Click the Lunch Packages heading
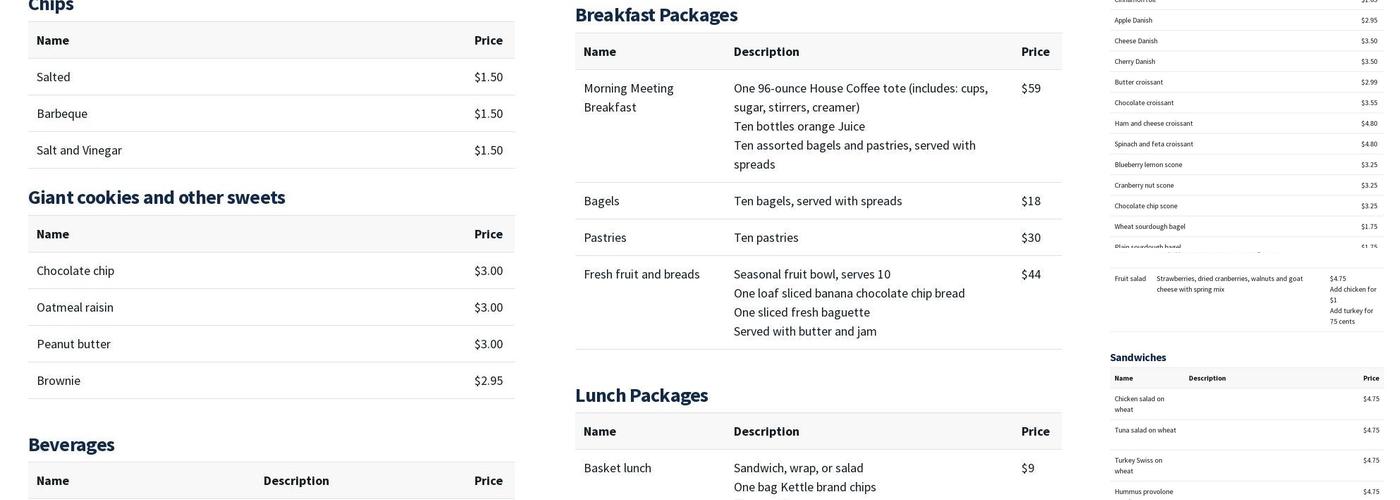 click(641, 395)
